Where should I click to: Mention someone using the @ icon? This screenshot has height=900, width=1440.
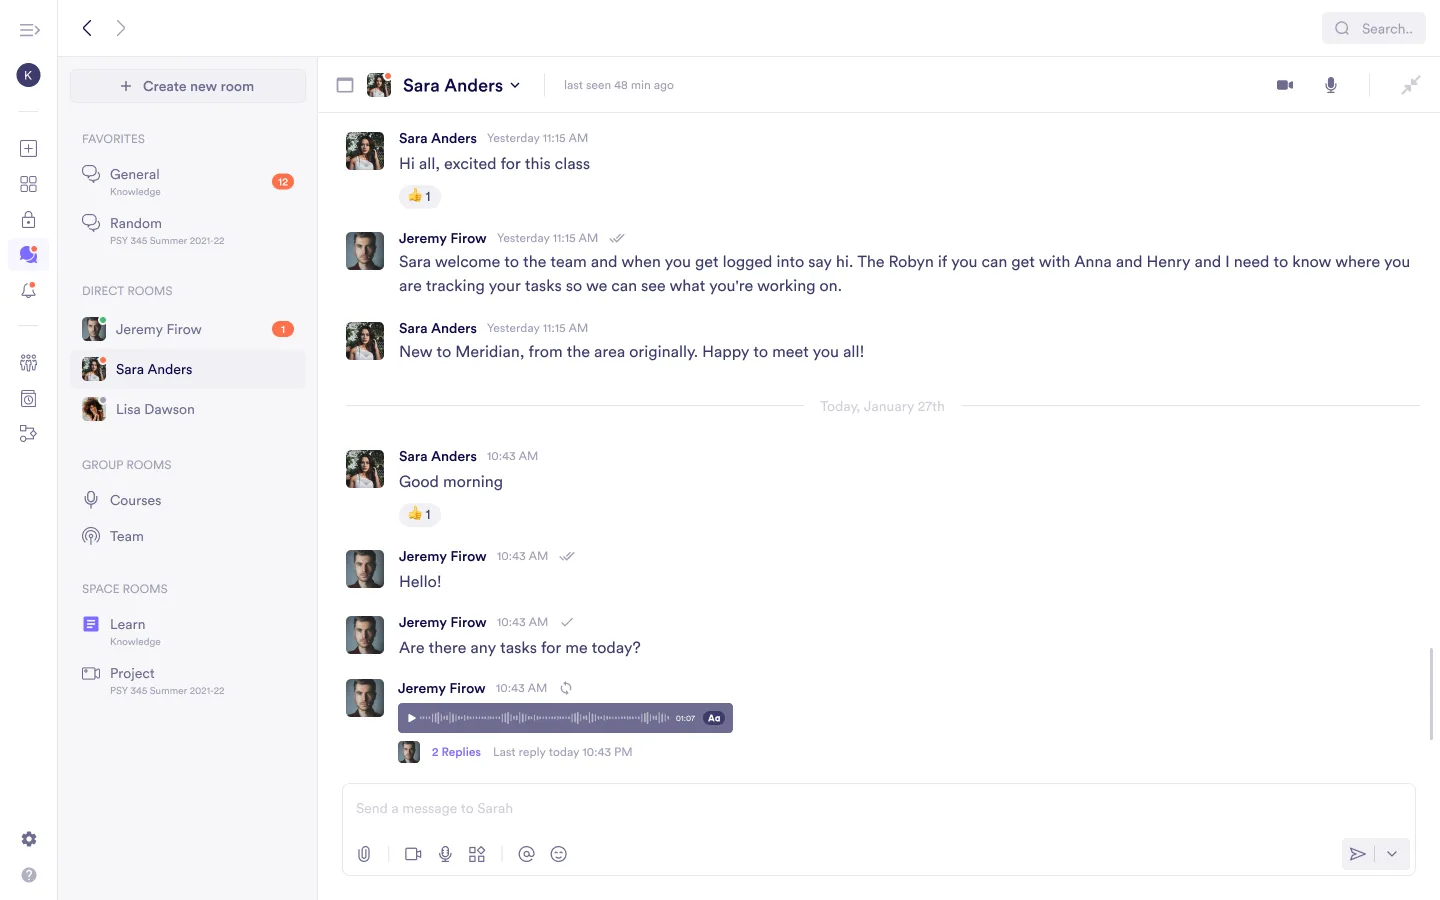click(x=526, y=853)
